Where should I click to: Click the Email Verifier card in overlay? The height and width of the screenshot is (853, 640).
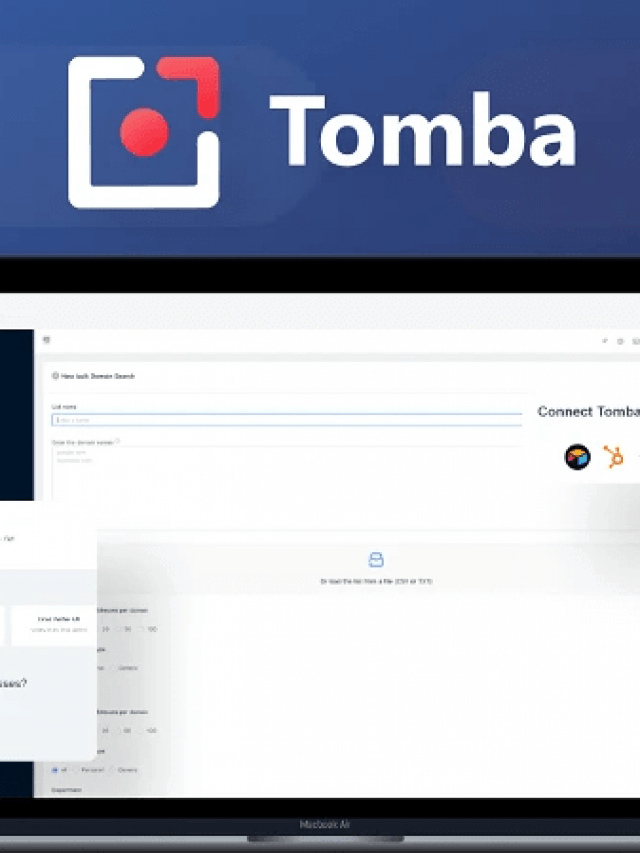point(54,625)
